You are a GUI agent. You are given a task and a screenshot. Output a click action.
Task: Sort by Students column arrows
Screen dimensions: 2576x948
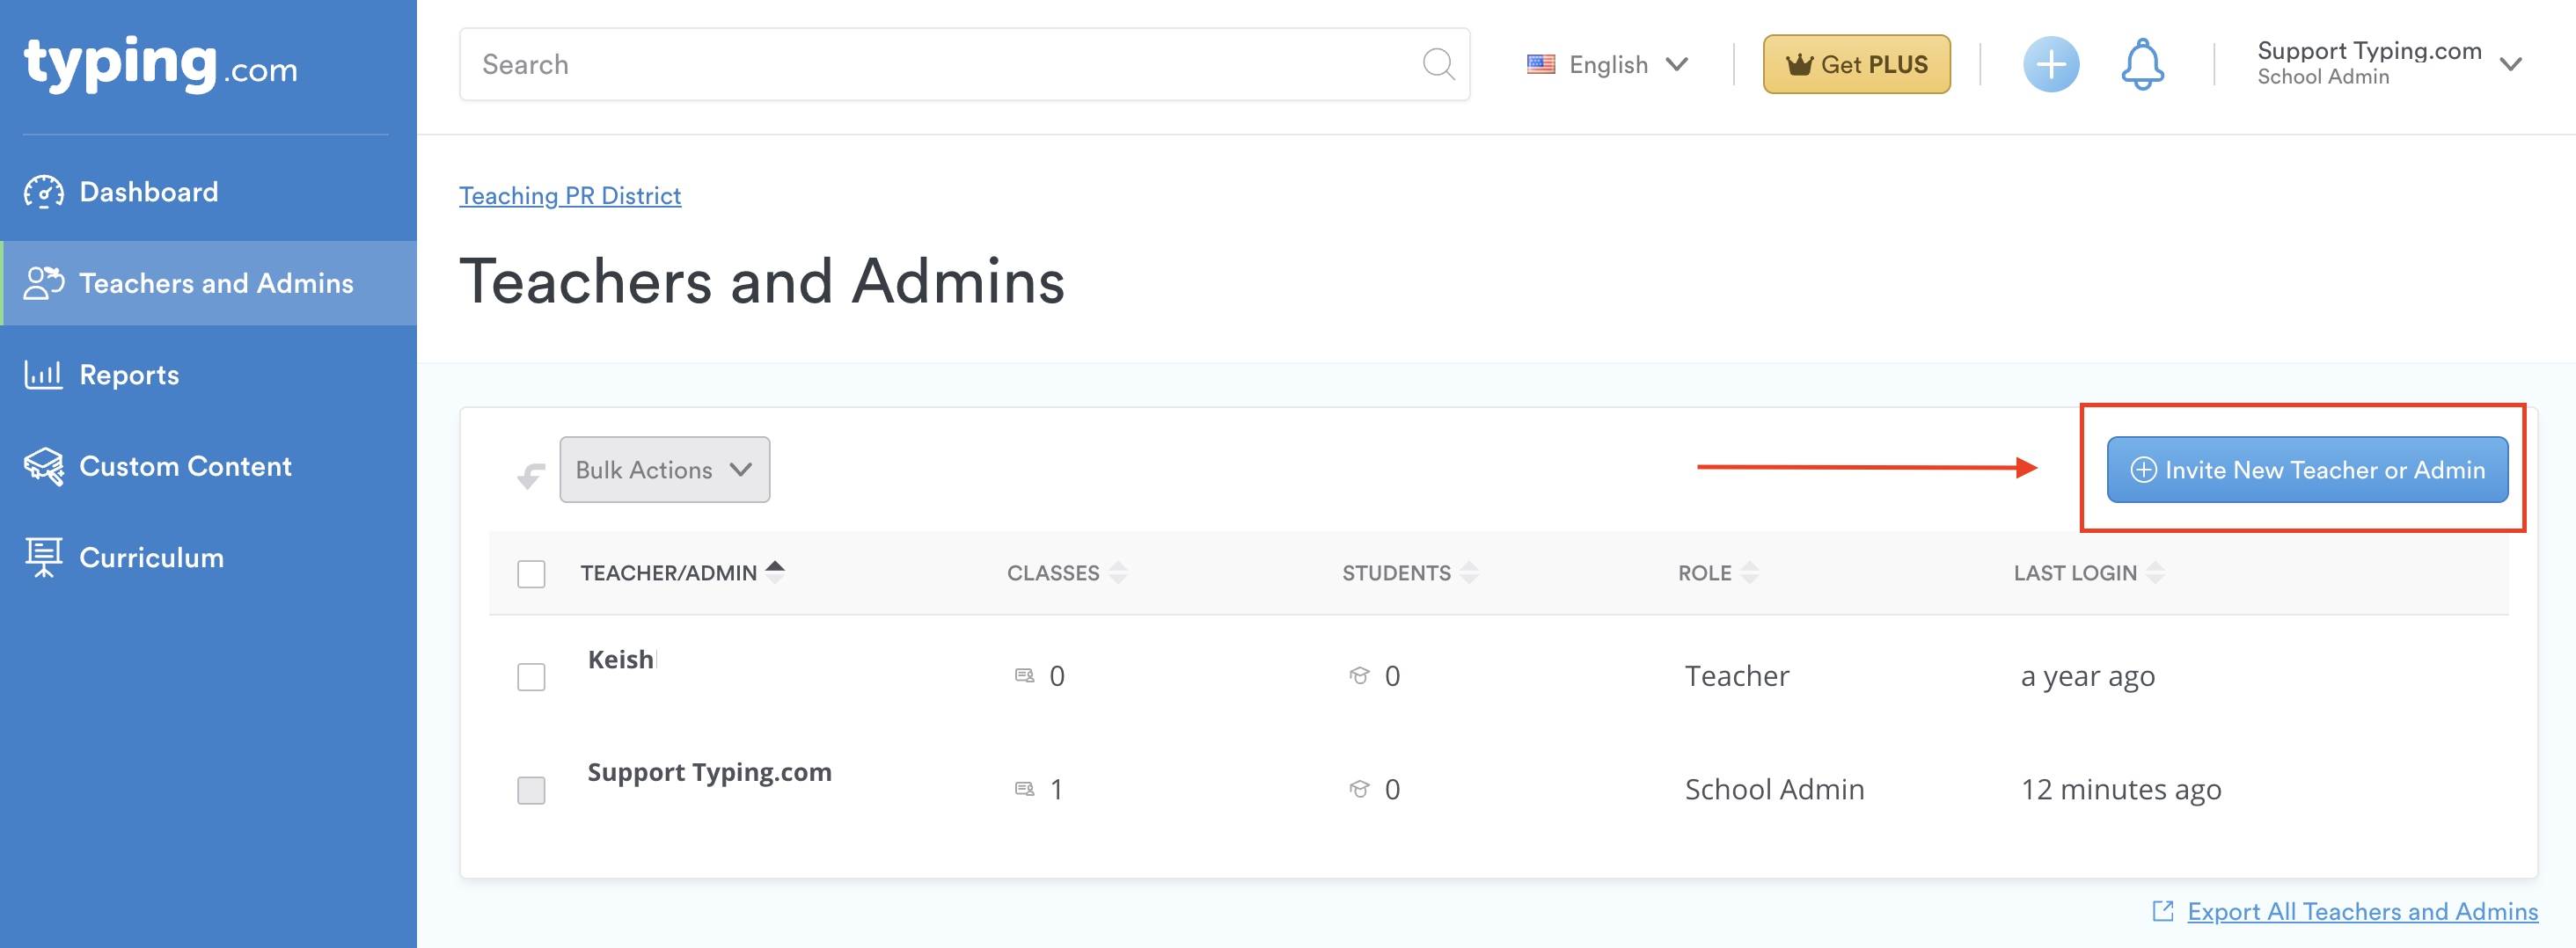1469,573
